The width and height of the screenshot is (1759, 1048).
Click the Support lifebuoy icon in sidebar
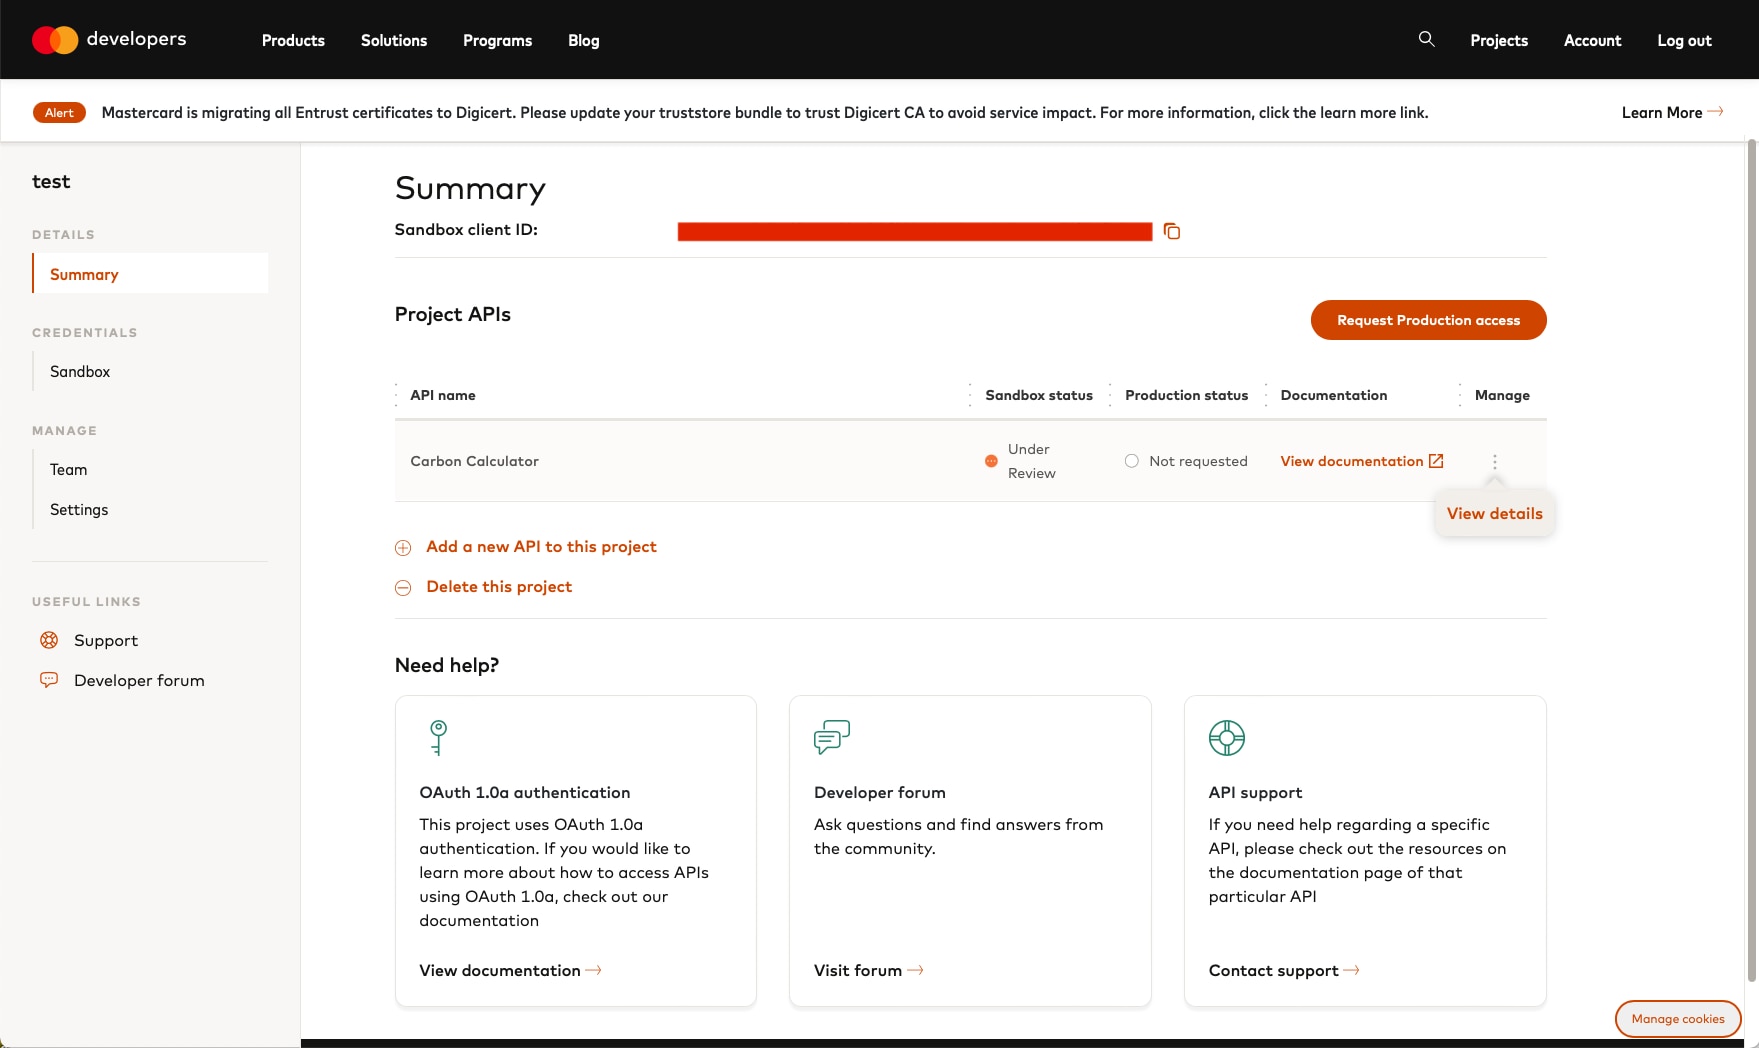click(x=49, y=640)
